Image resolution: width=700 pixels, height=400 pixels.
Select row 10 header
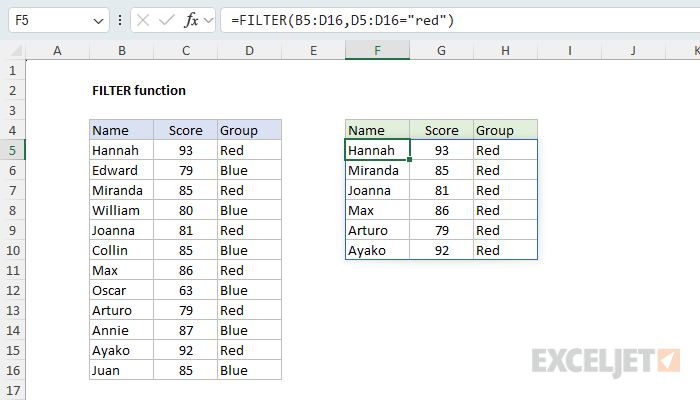(x=12, y=250)
